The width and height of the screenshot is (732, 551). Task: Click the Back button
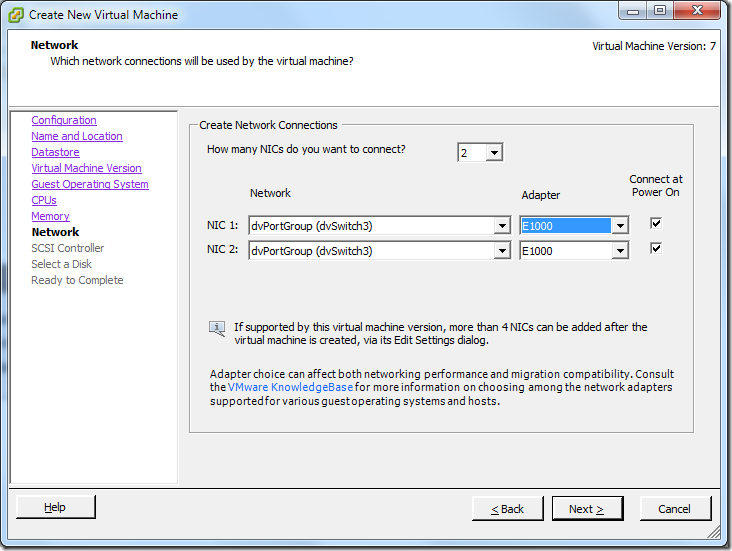tap(508, 509)
